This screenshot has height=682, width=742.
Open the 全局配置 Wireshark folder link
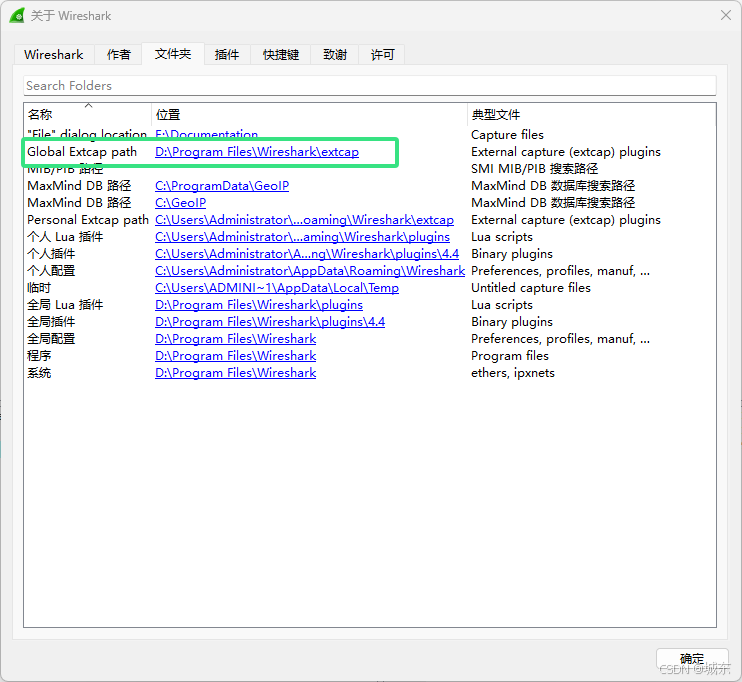point(236,339)
